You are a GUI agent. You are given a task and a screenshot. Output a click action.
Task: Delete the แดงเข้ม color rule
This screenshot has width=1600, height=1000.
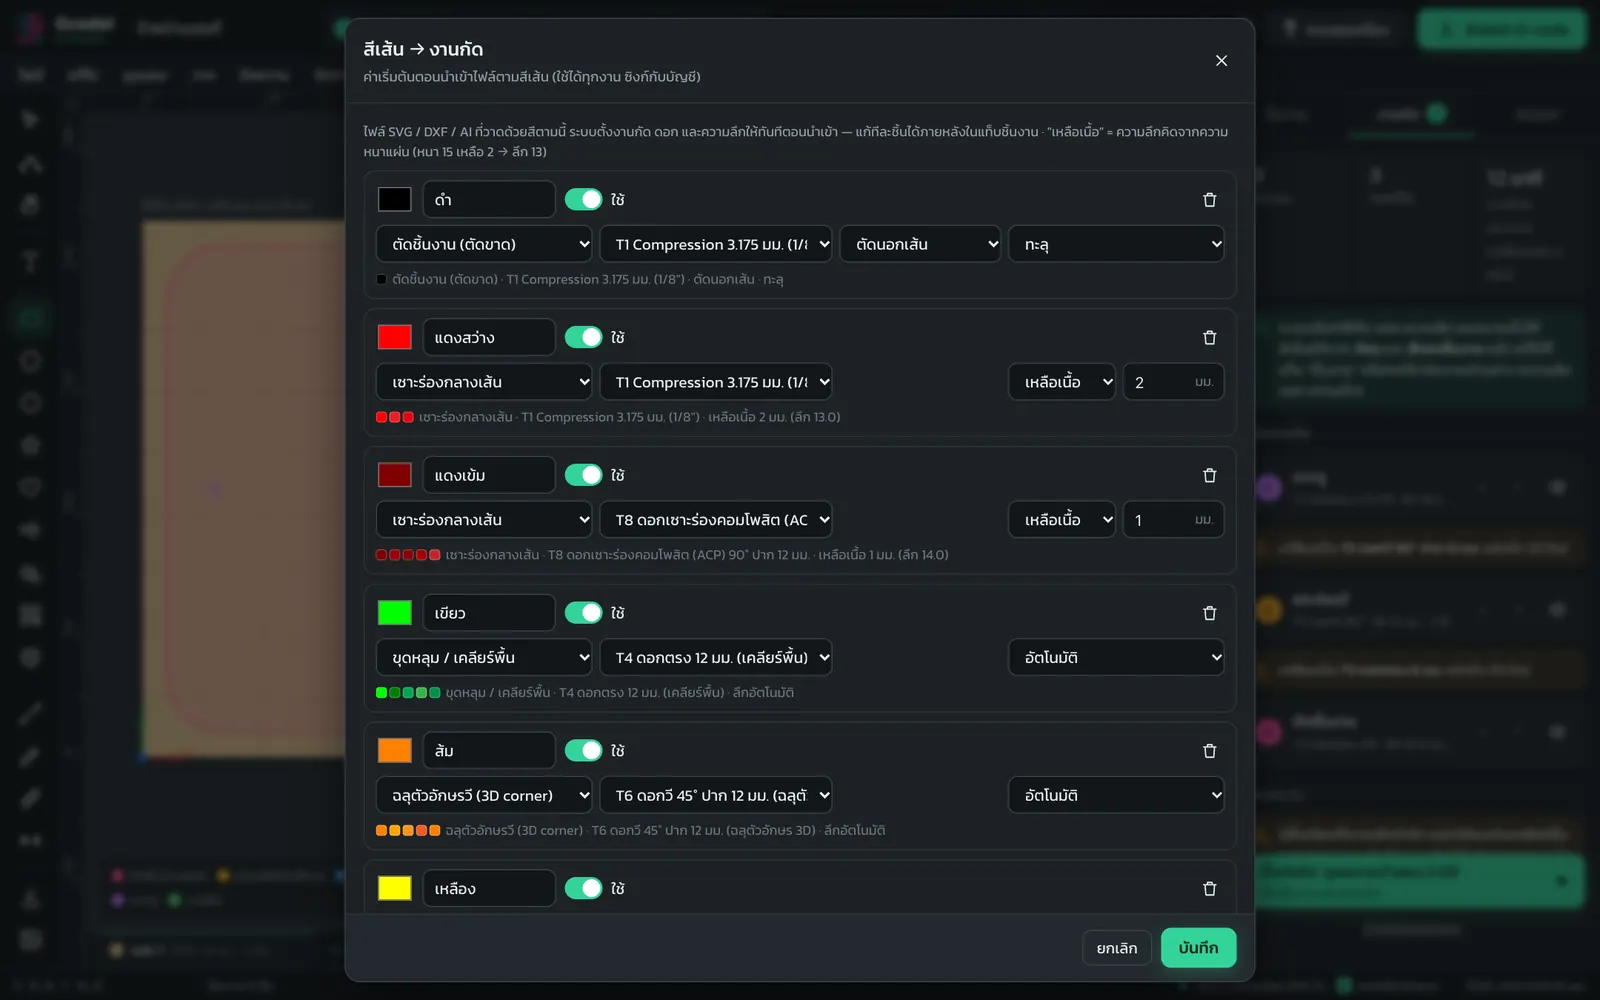point(1209,476)
